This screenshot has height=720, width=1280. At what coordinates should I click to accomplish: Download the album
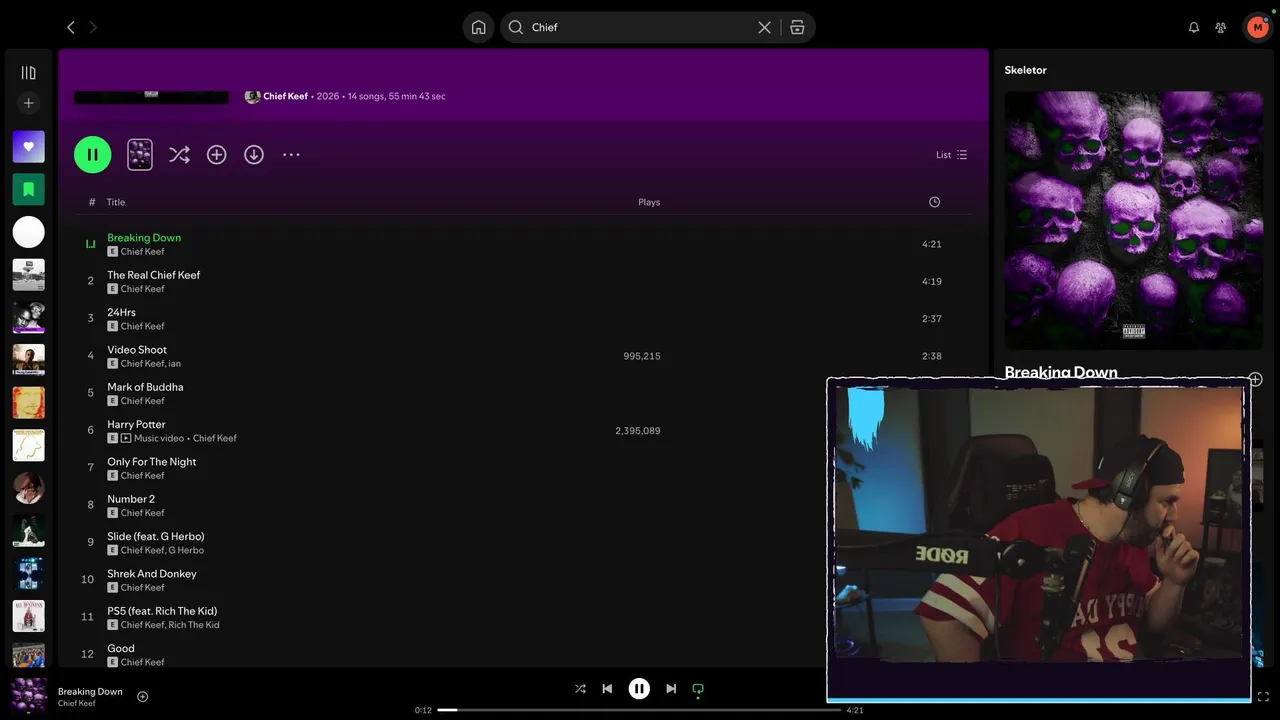point(254,154)
